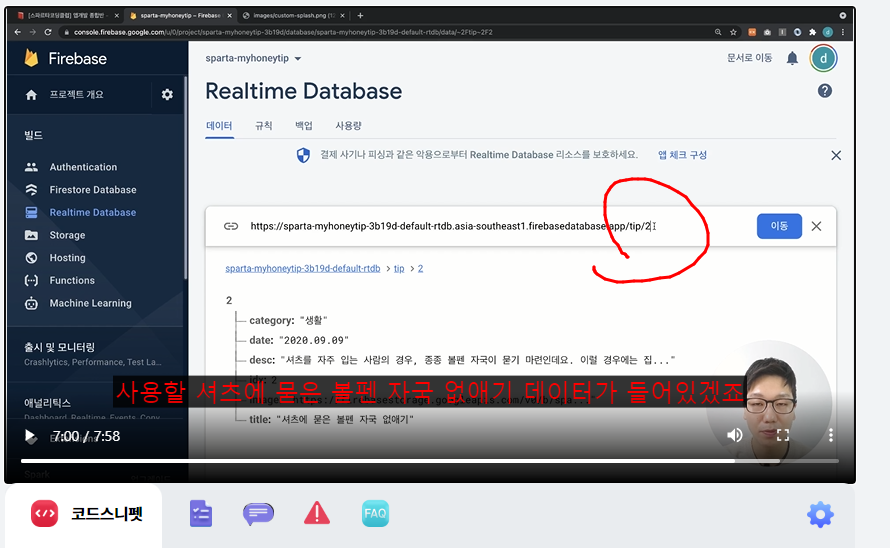Play the video

coord(30,436)
